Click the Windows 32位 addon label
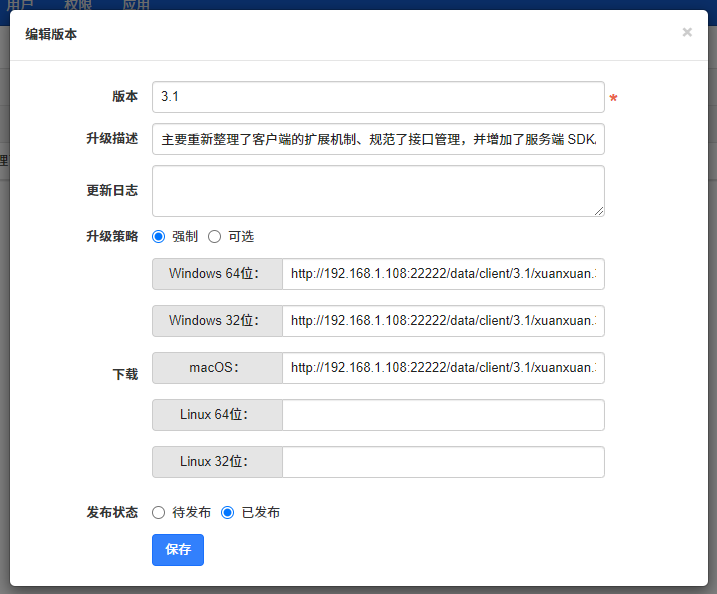 coord(217,321)
